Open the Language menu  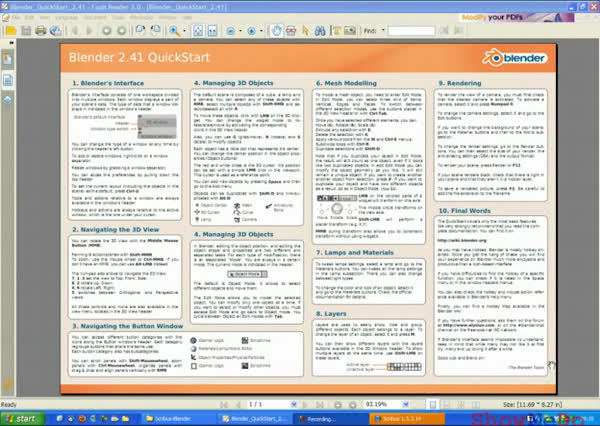(x=67, y=18)
